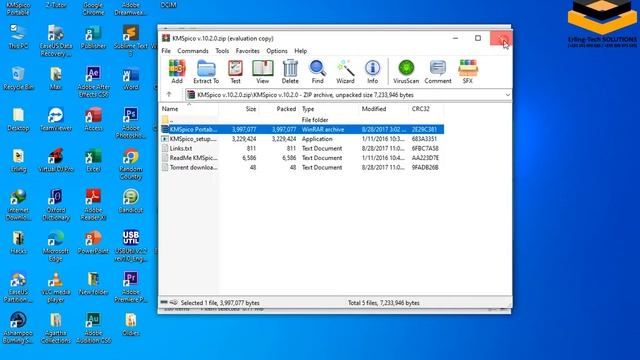Image resolution: width=640 pixels, height=360 pixels.
Task: Select the Torrent downloa... file row
Action: coord(302,167)
